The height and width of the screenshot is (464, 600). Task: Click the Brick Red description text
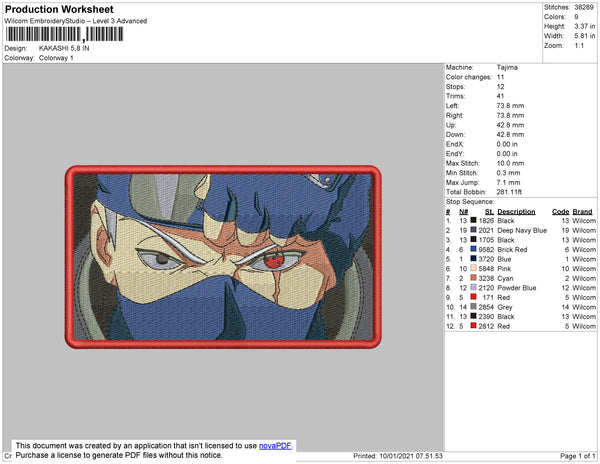tap(512, 249)
